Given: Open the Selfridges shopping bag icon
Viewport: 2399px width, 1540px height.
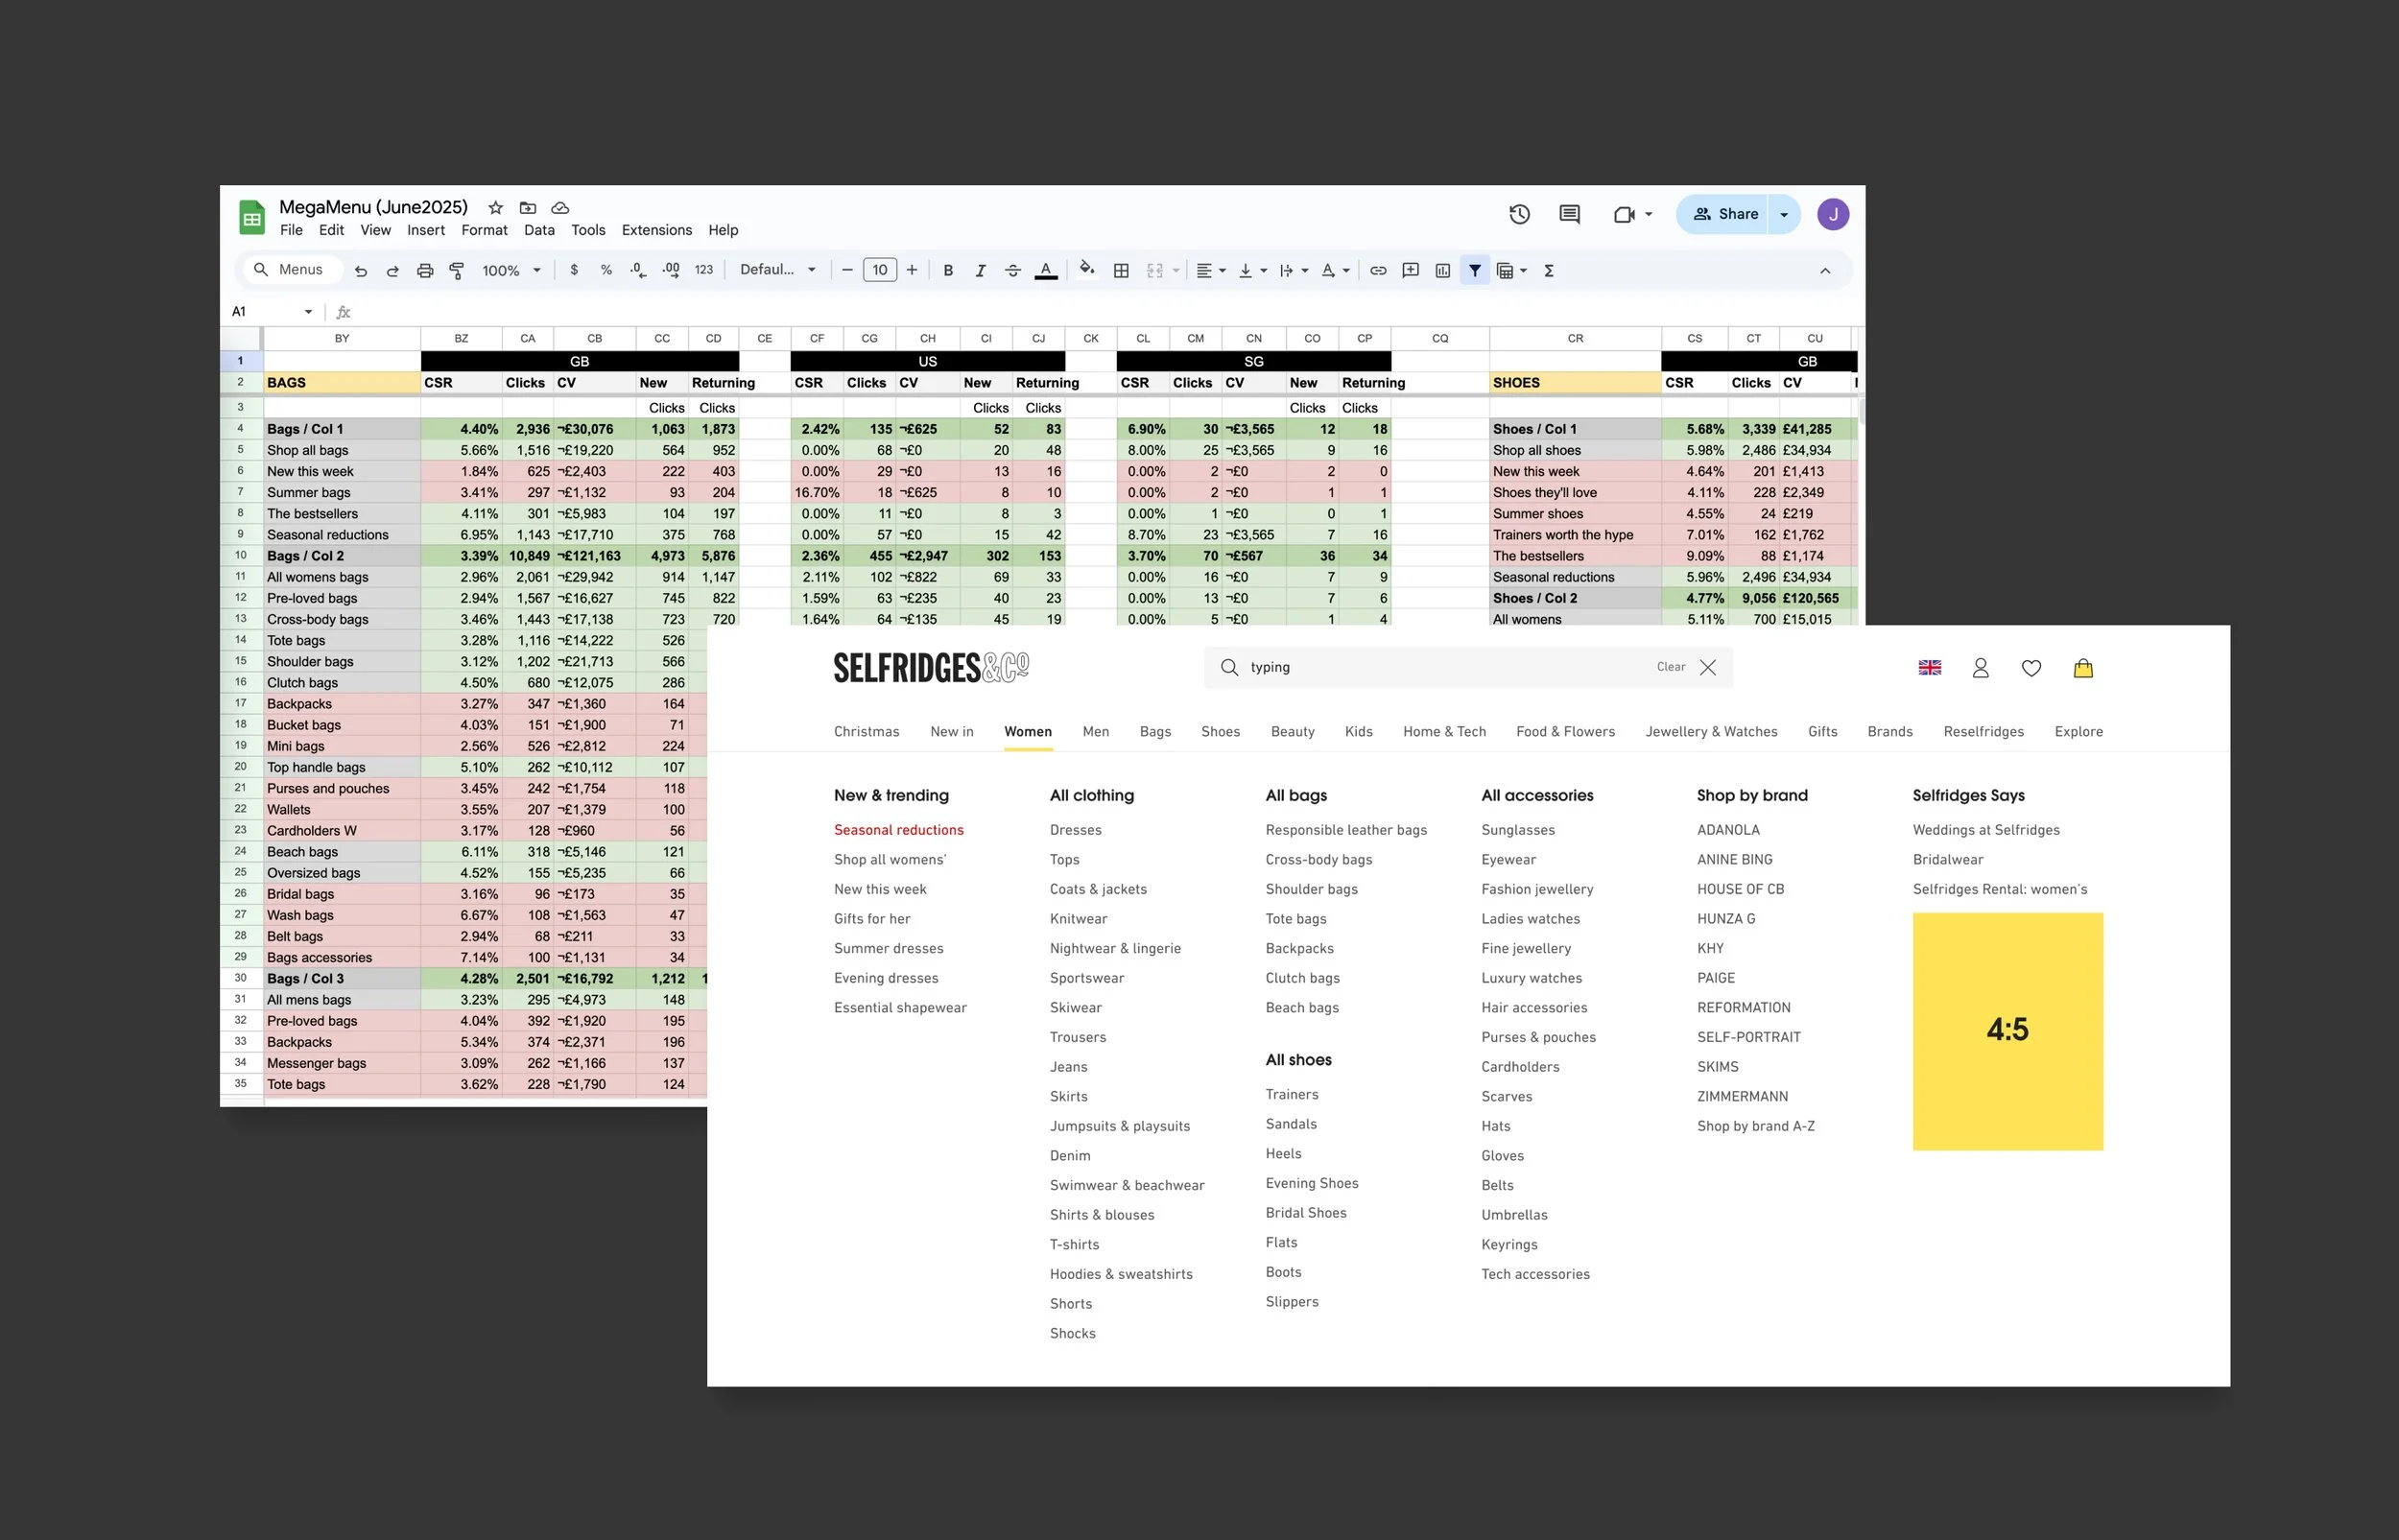Looking at the screenshot, I should click(x=2083, y=668).
